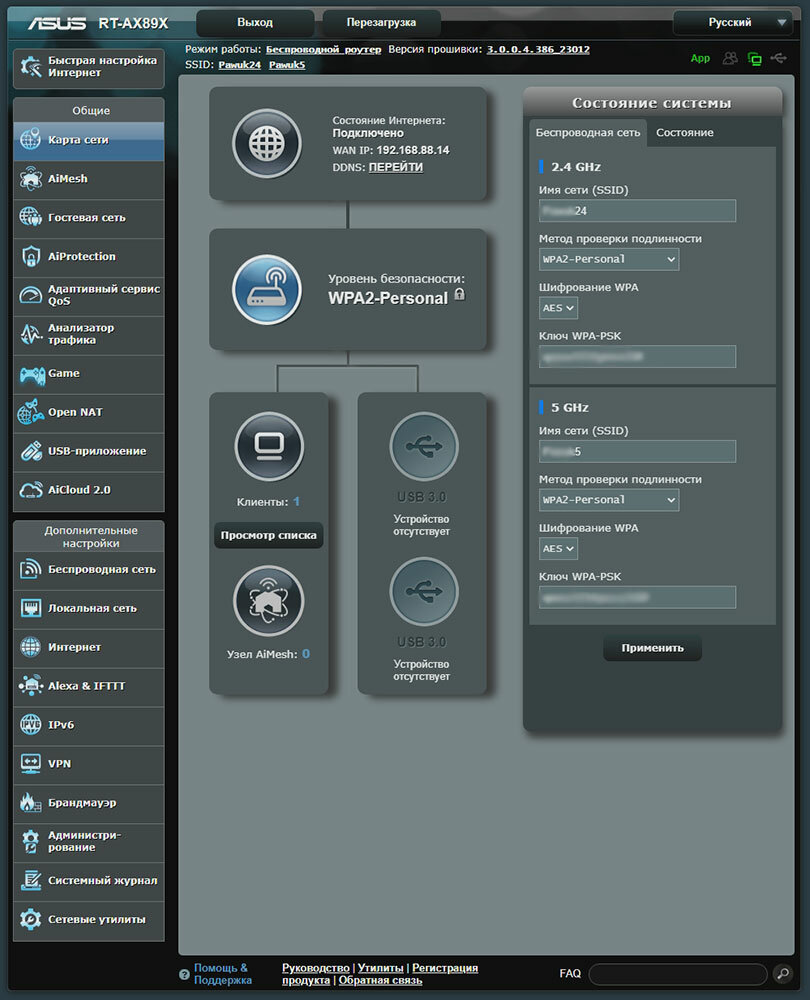Open Administration (Администрирование) page

pyautogui.click(x=89, y=842)
